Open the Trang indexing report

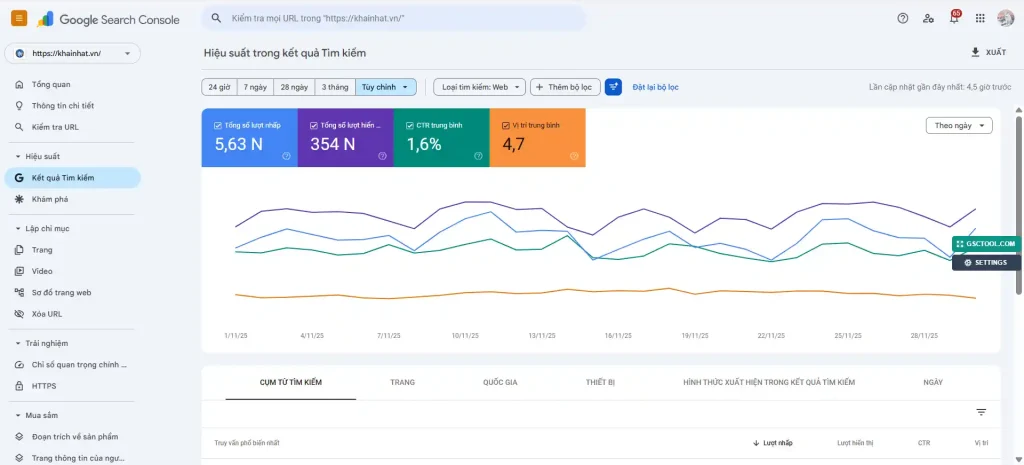click(72, 249)
